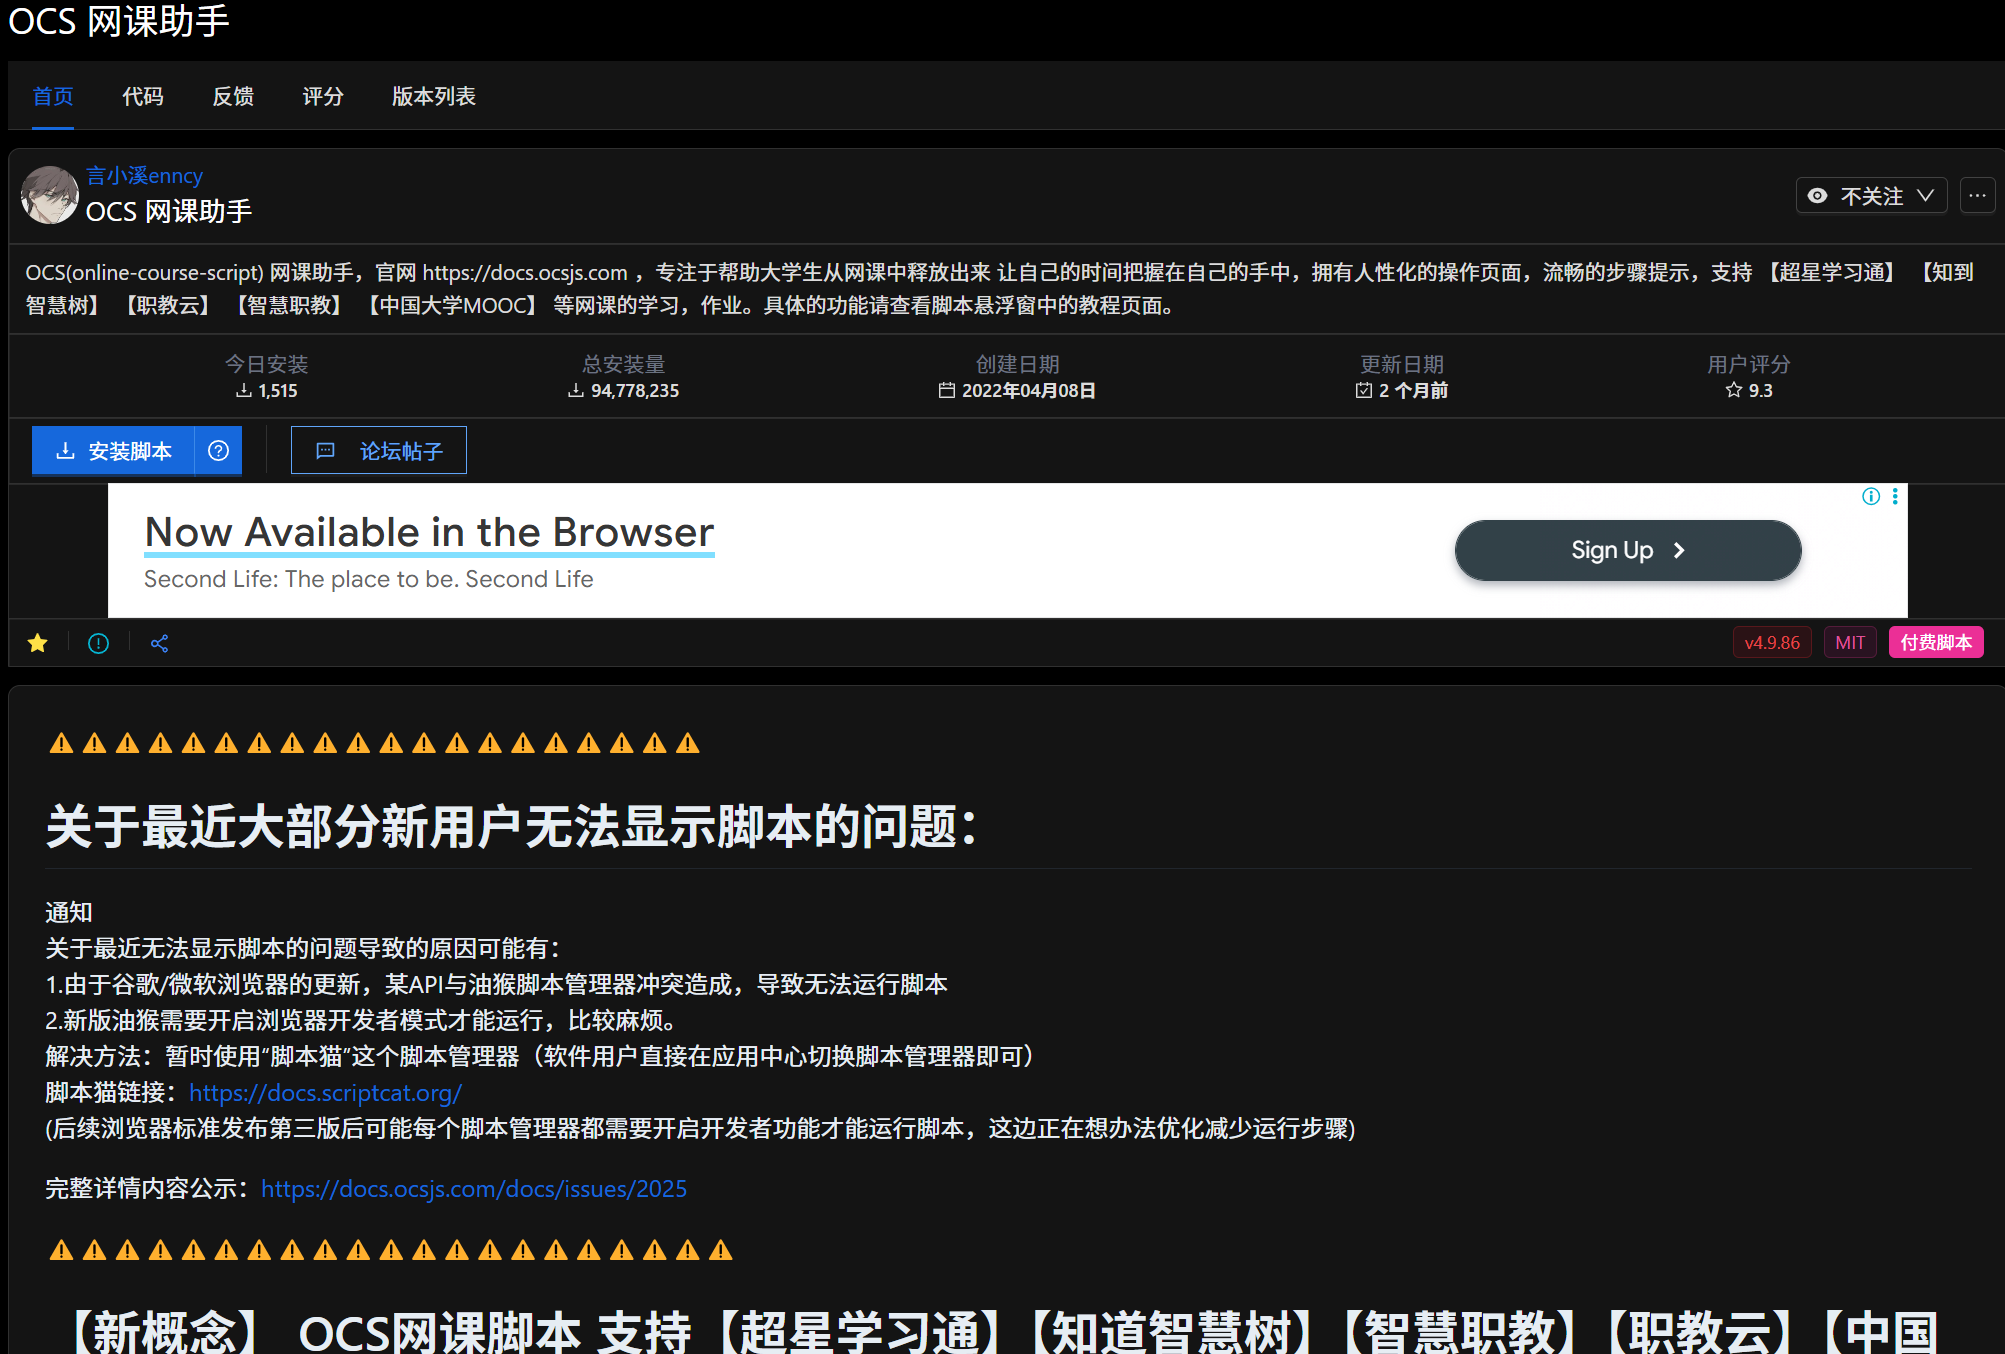Image resolution: width=2005 pixels, height=1354 pixels.
Task: Open author link 言小溪enncy
Action: click(x=144, y=176)
